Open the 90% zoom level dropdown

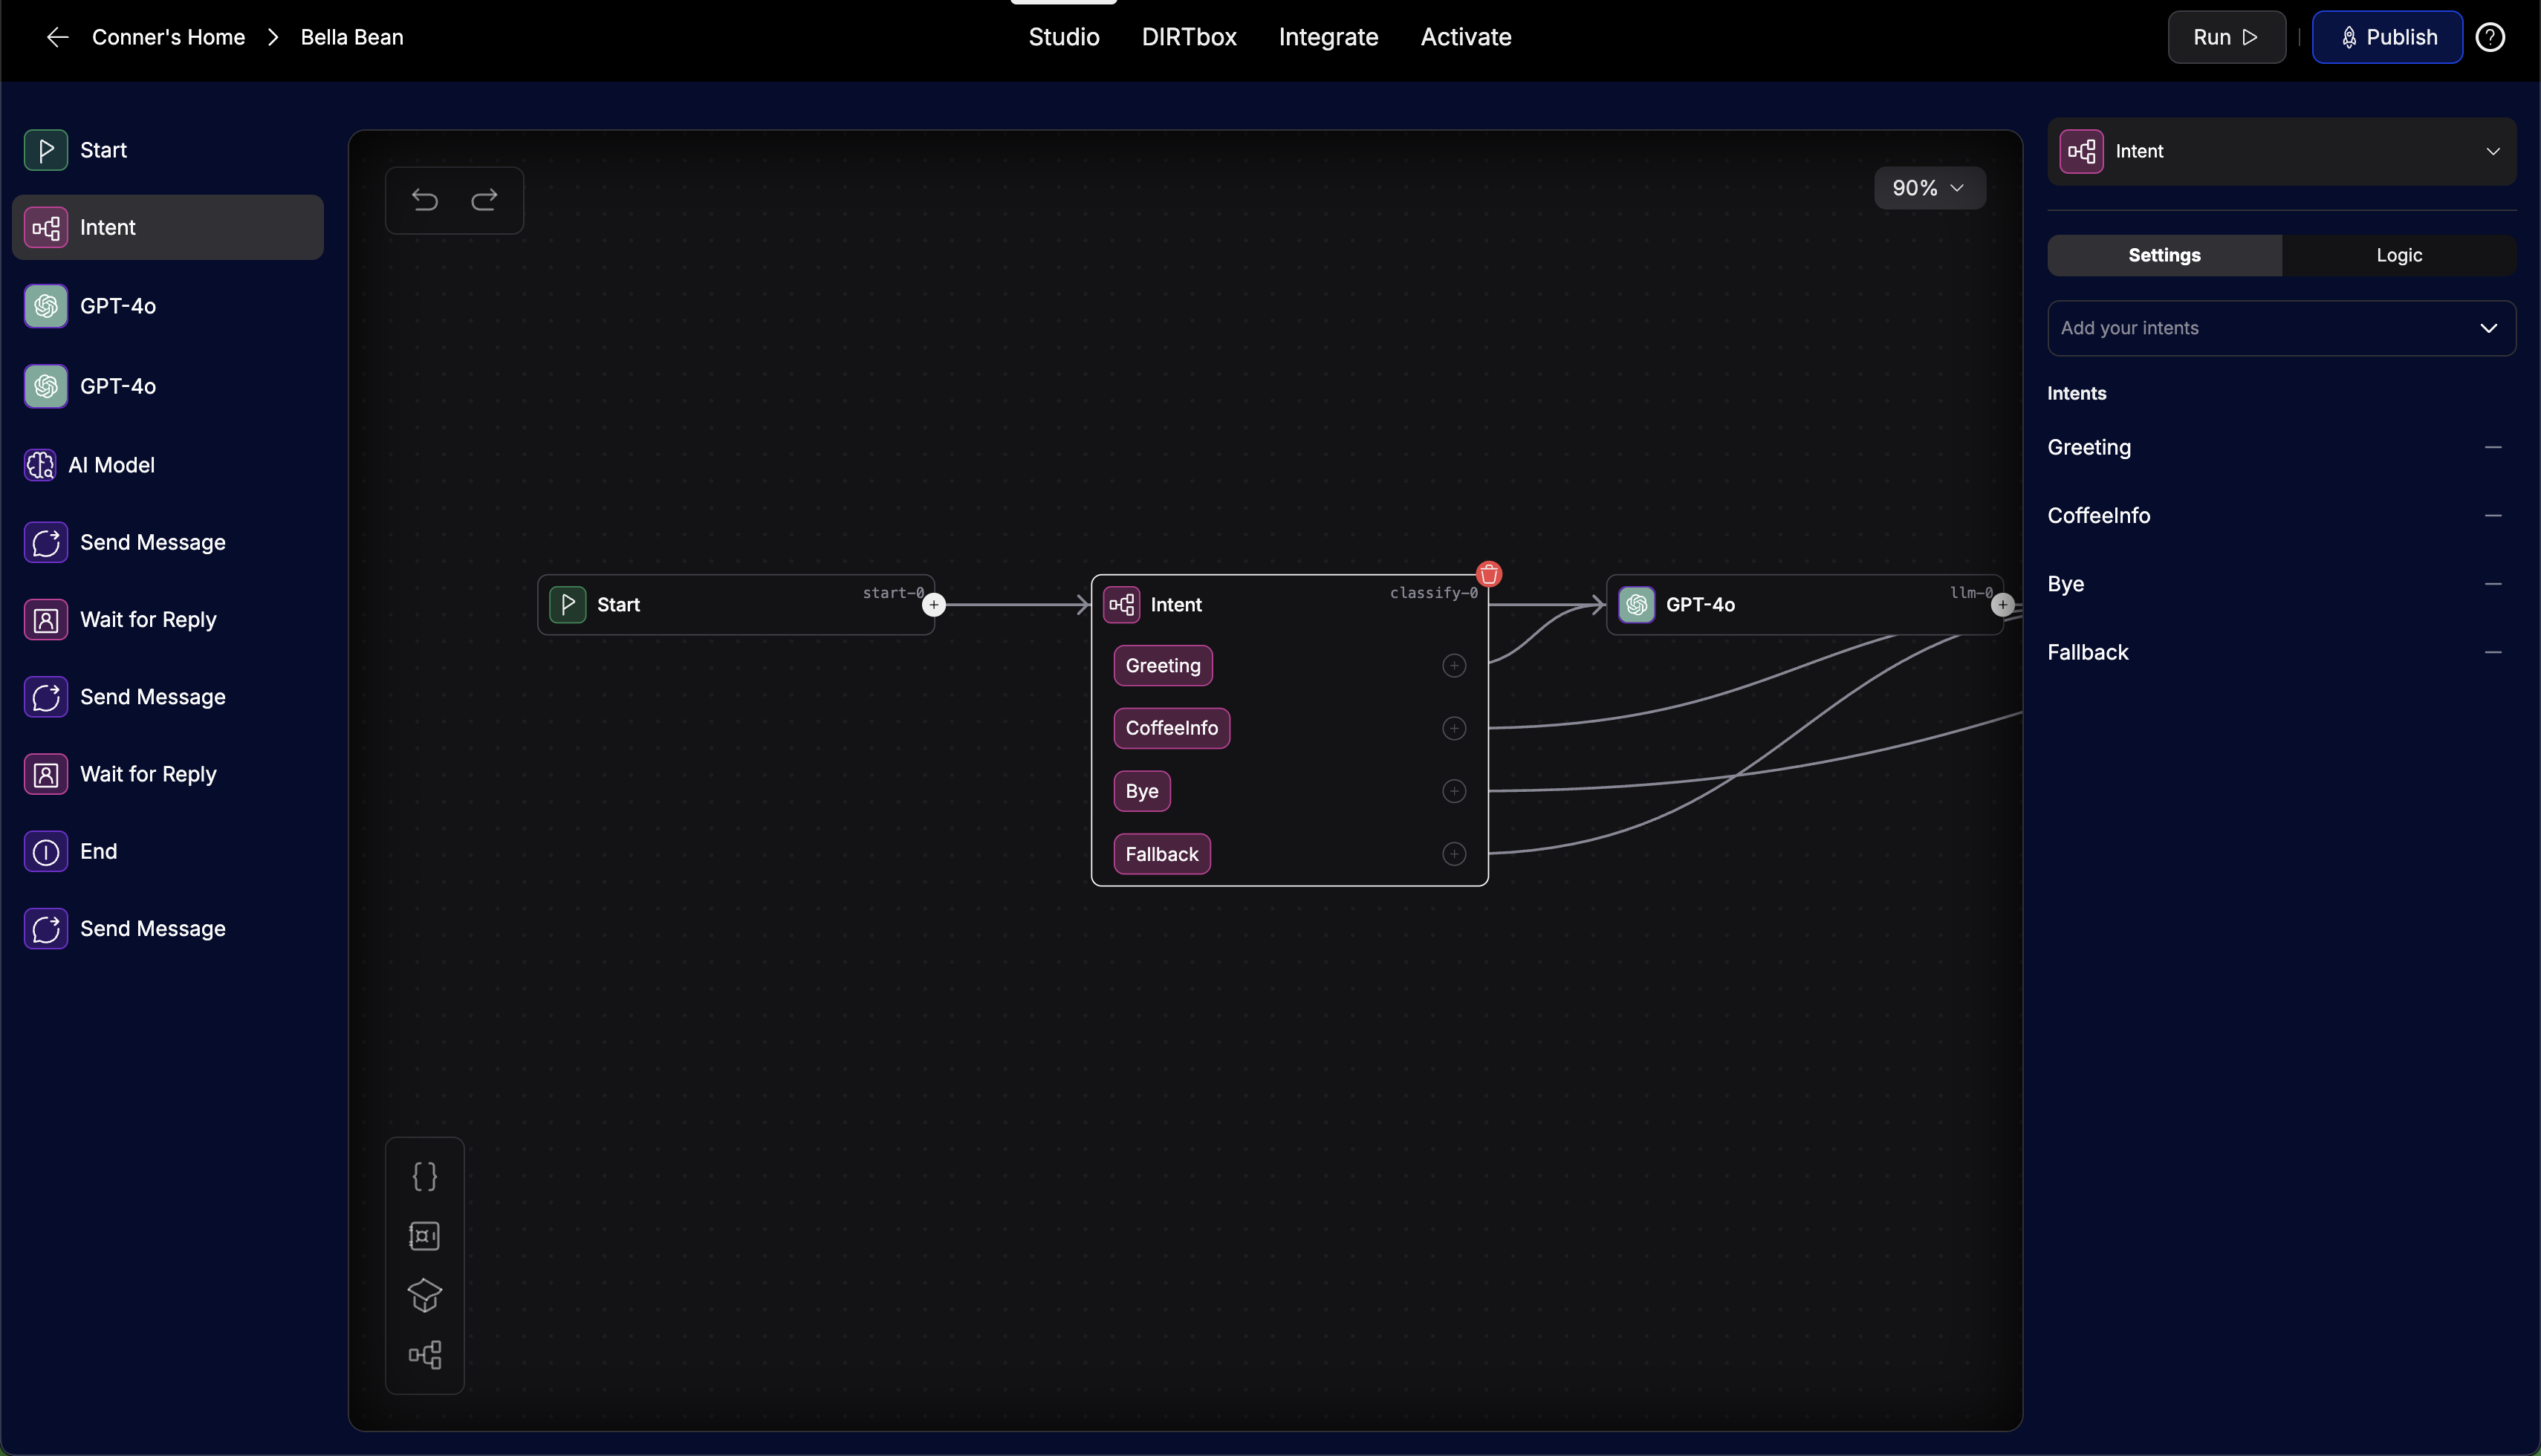pyautogui.click(x=1929, y=187)
